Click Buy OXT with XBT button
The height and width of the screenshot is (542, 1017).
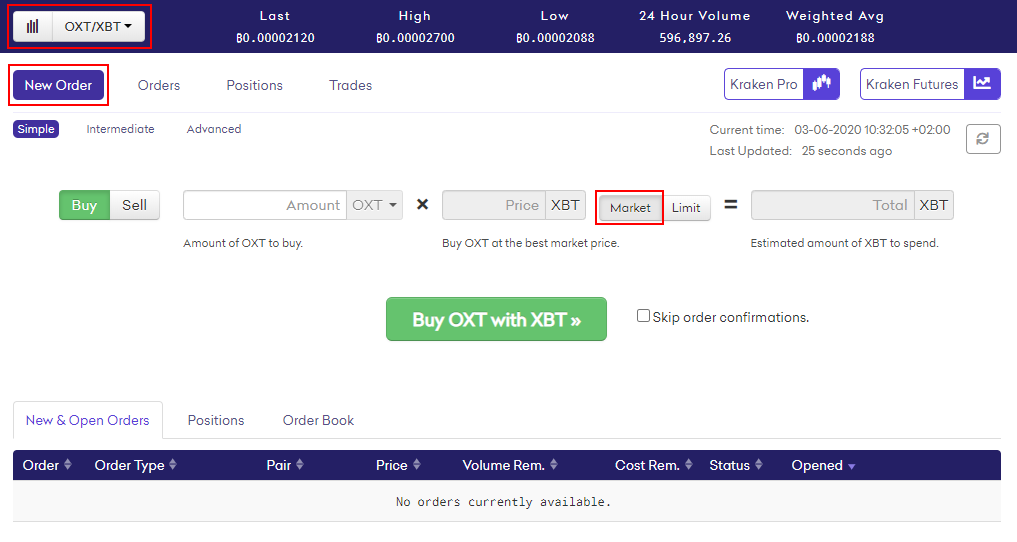click(x=496, y=319)
